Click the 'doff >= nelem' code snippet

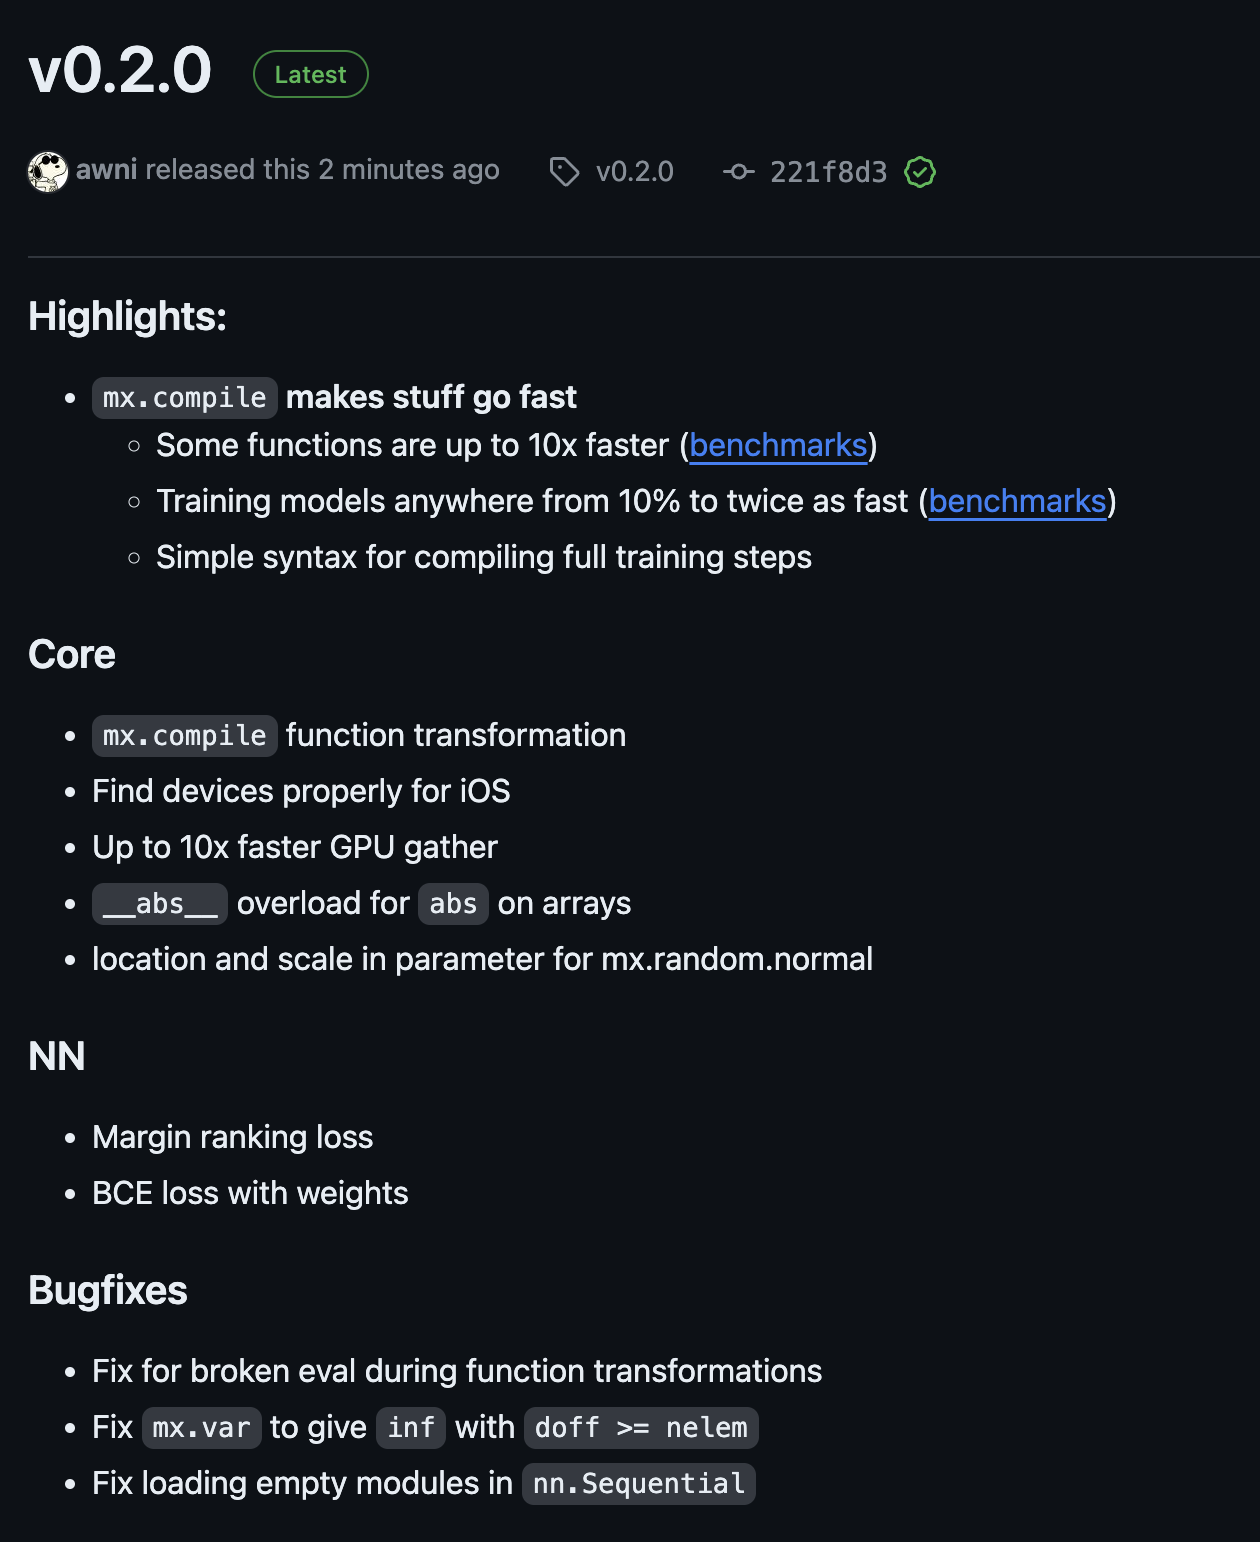point(641,1427)
